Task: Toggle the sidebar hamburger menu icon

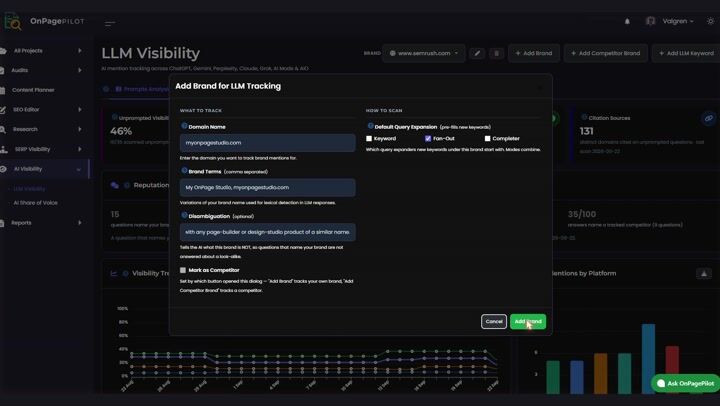Action: [x=110, y=23]
